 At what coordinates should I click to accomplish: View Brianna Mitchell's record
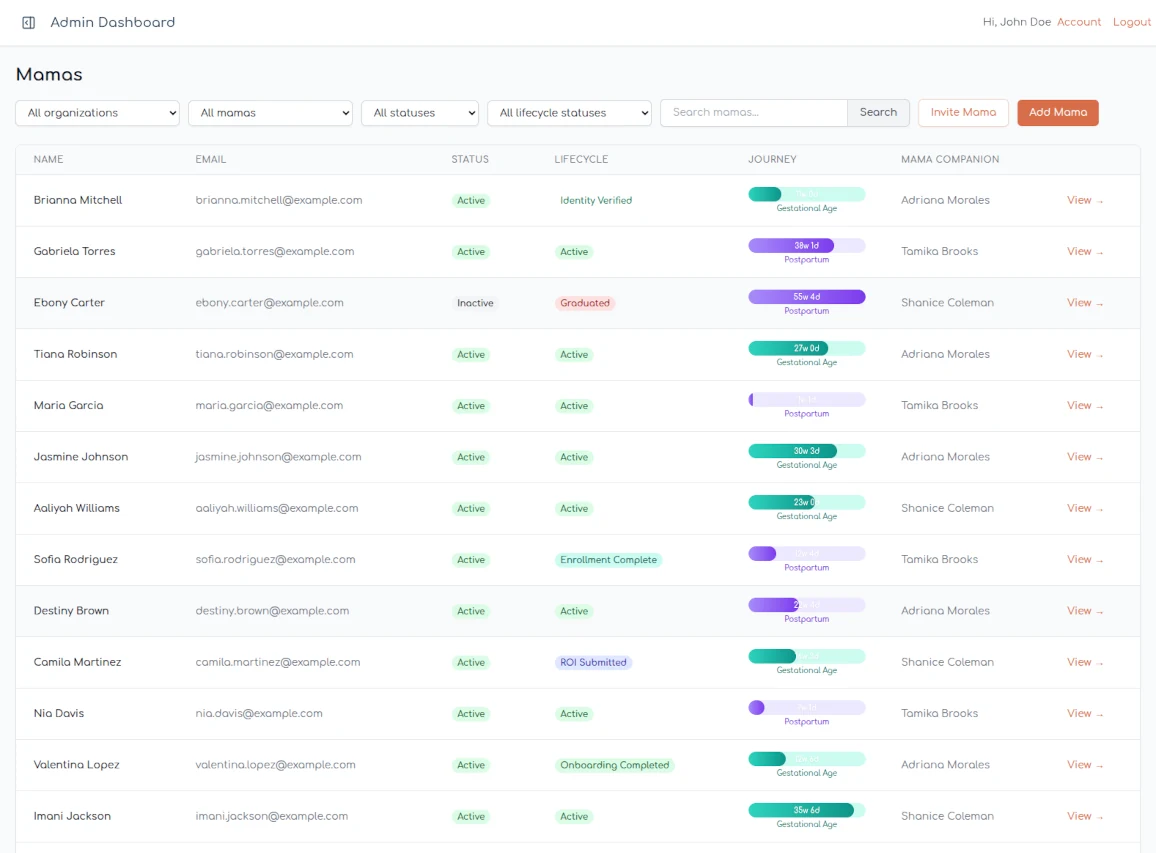tap(1084, 201)
